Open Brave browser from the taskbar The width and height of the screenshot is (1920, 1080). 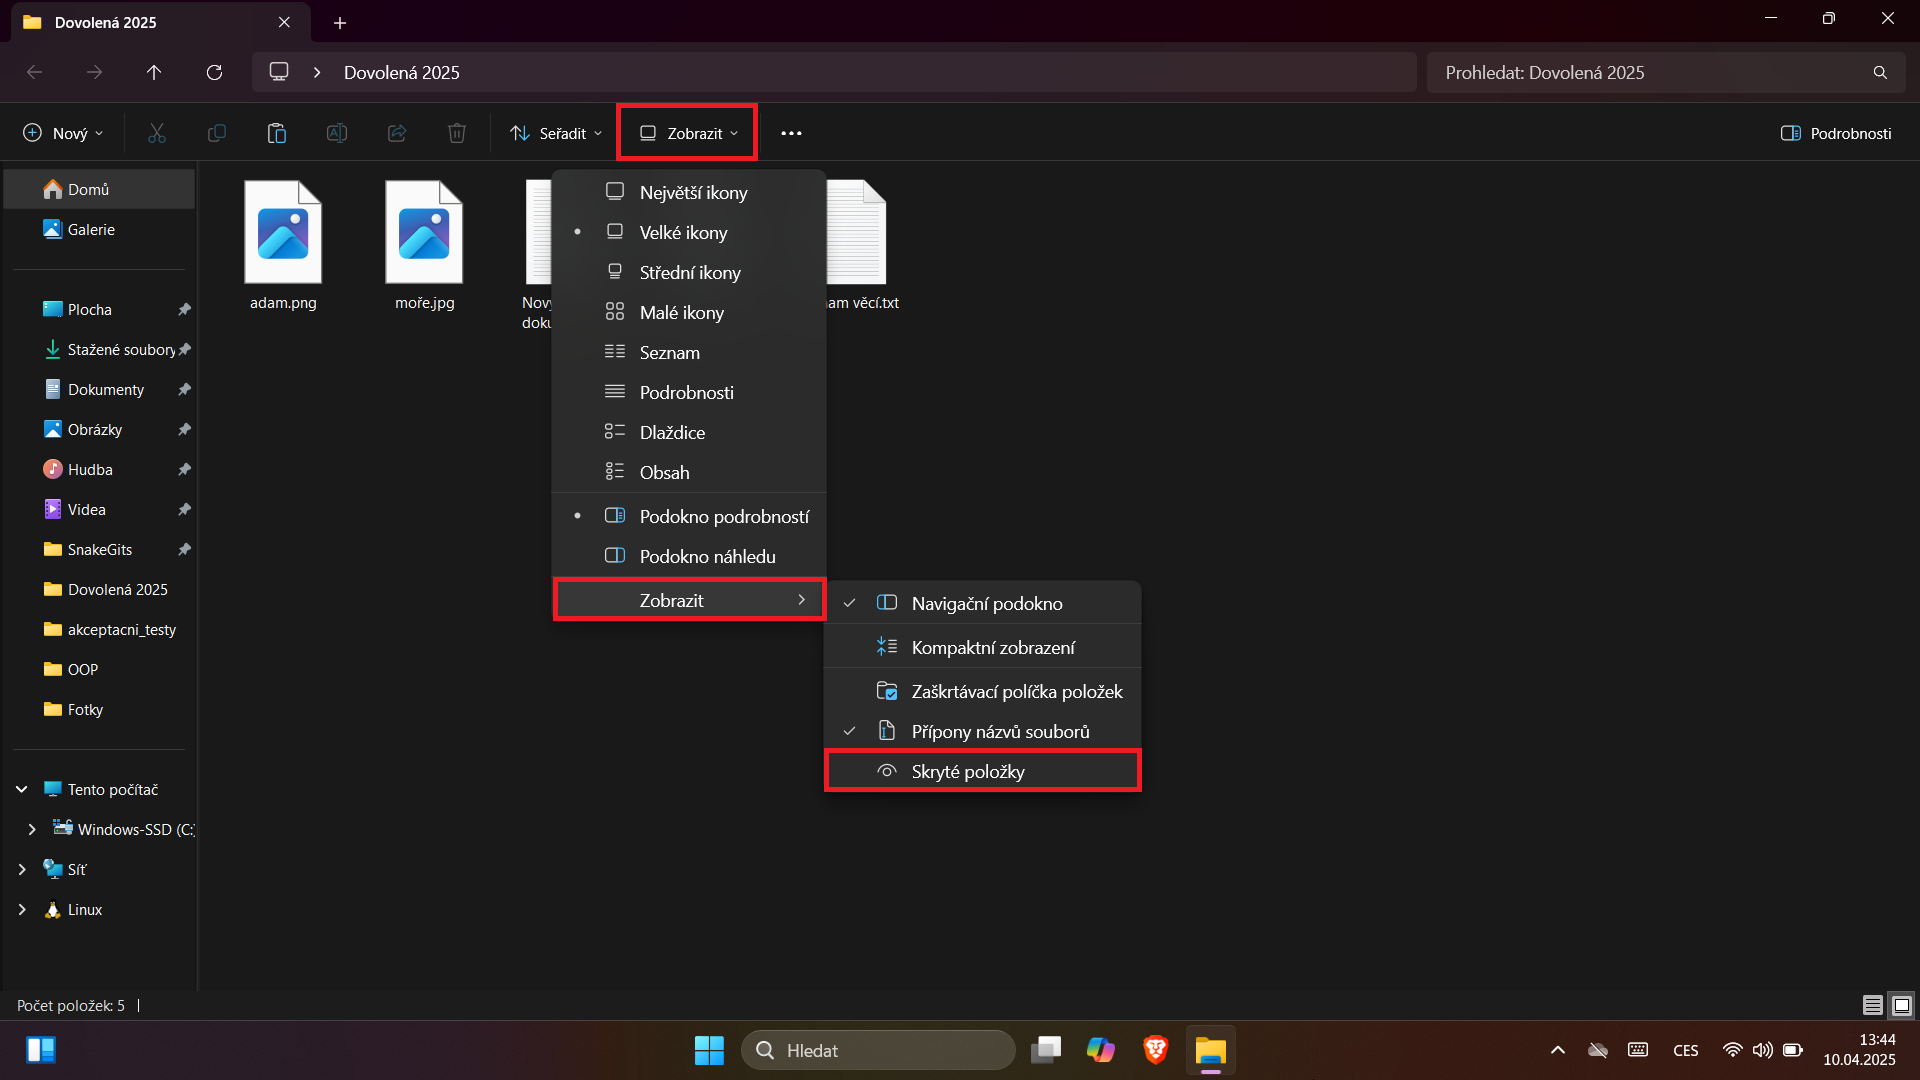[x=1155, y=1050]
